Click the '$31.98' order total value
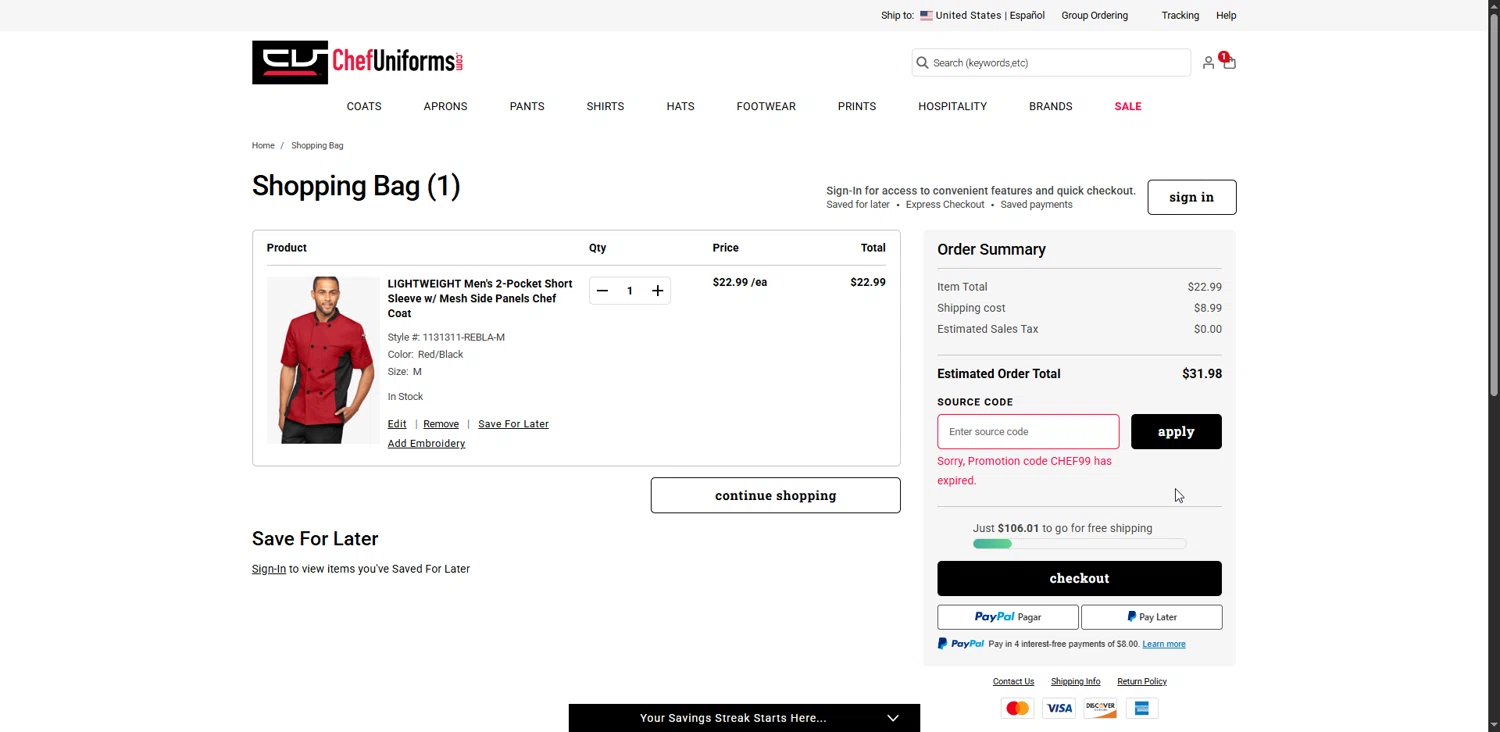The height and width of the screenshot is (732, 1500). [1202, 374]
